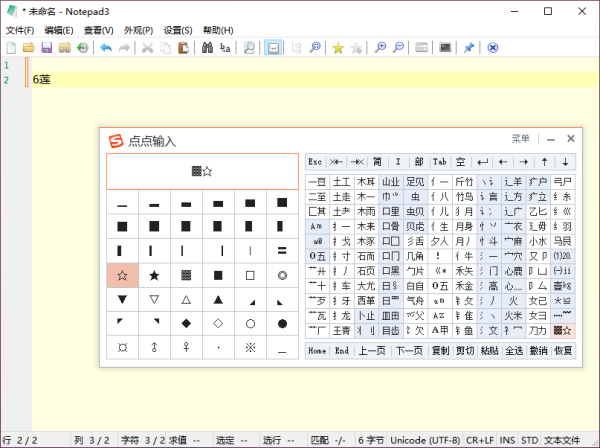Open the 文件(F) menu
The width and height of the screenshot is (600, 448).
(x=20, y=30)
